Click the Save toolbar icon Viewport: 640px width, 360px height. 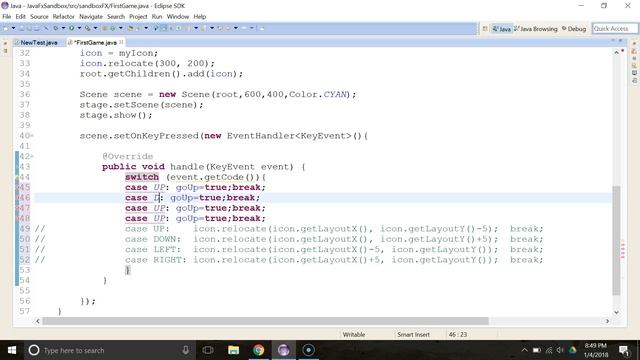(x=22, y=28)
